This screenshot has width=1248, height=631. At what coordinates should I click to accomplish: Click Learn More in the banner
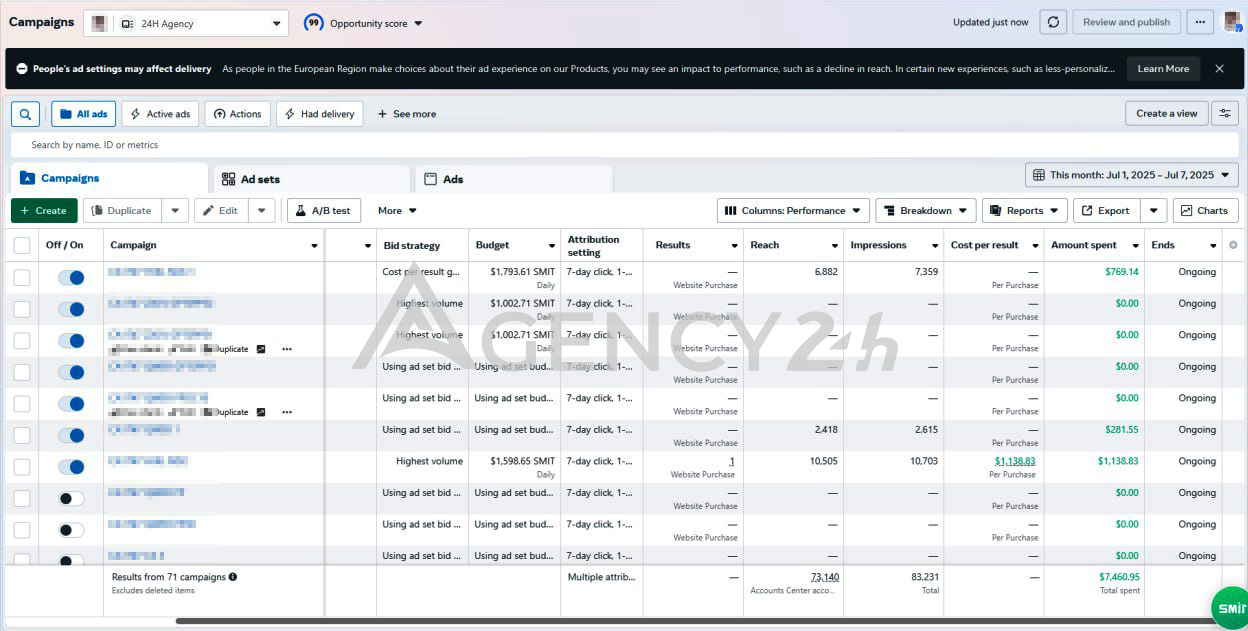(1163, 69)
